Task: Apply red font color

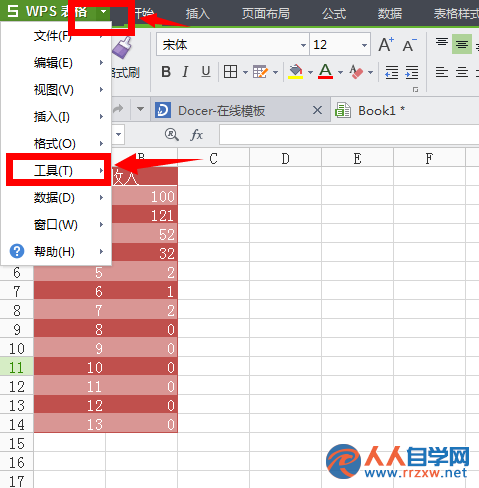Action: 326,72
